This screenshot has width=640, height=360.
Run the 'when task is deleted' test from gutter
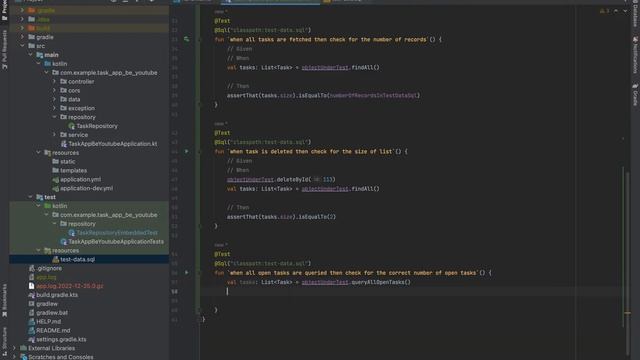(x=187, y=151)
